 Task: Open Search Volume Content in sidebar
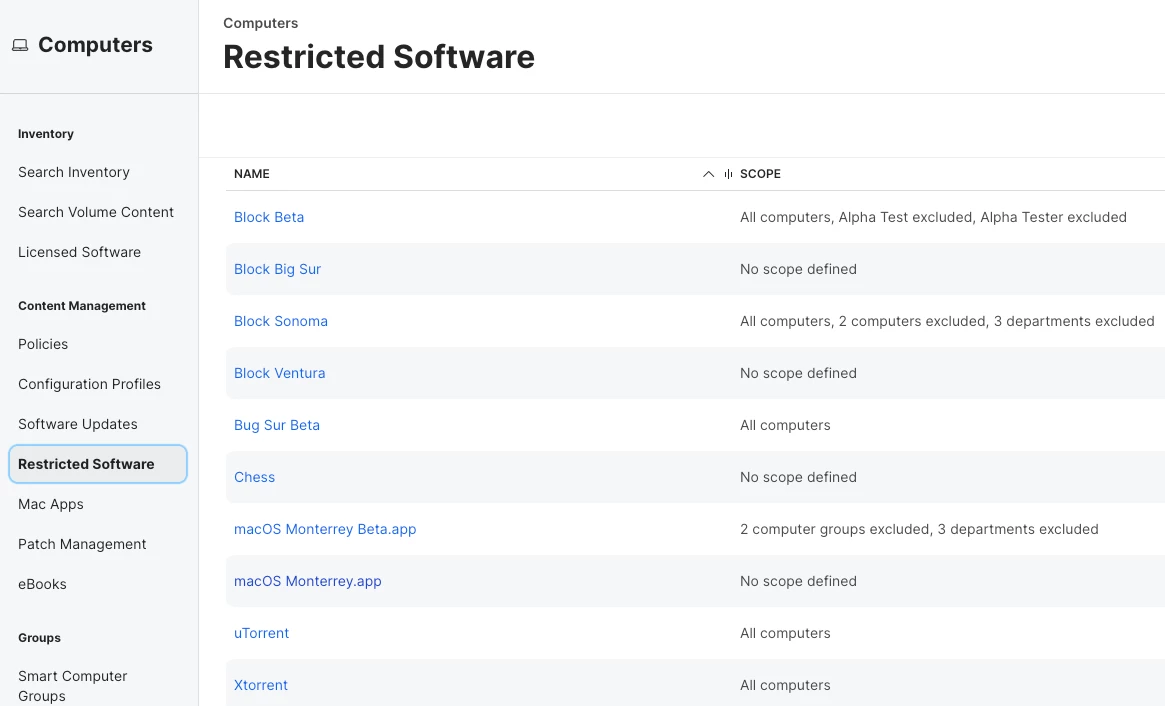(x=96, y=213)
